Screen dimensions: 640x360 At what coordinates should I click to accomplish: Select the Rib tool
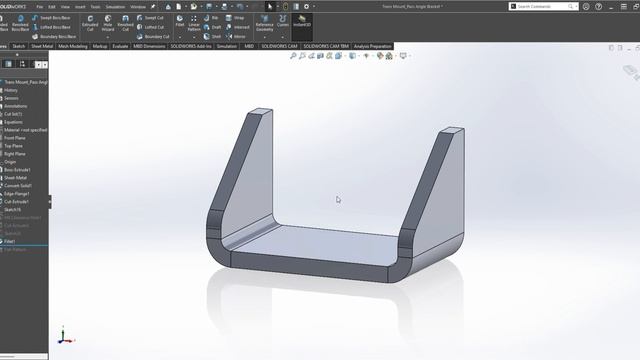click(x=211, y=18)
